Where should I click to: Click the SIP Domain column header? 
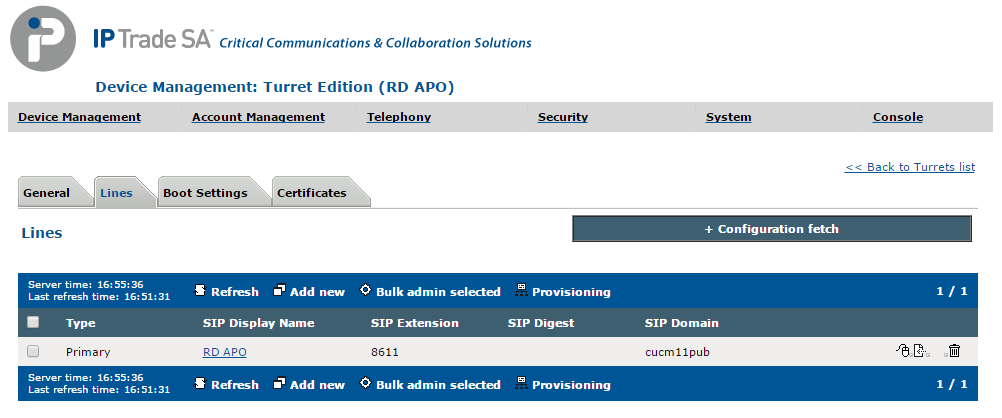(x=681, y=323)
